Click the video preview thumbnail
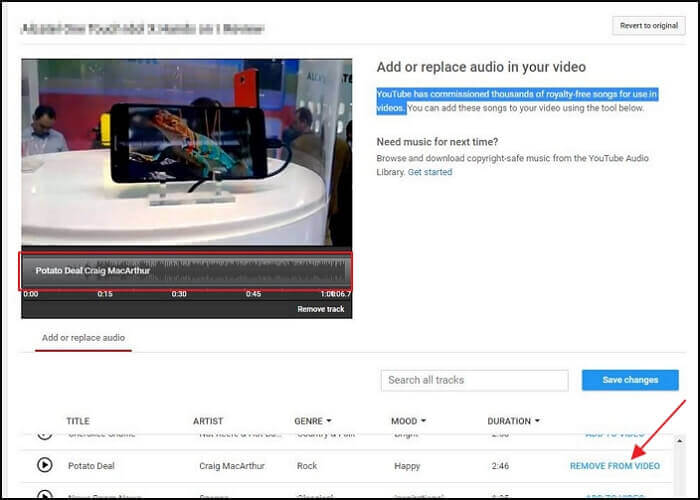This screenshot has height=500, width=700. coord(187,152)
